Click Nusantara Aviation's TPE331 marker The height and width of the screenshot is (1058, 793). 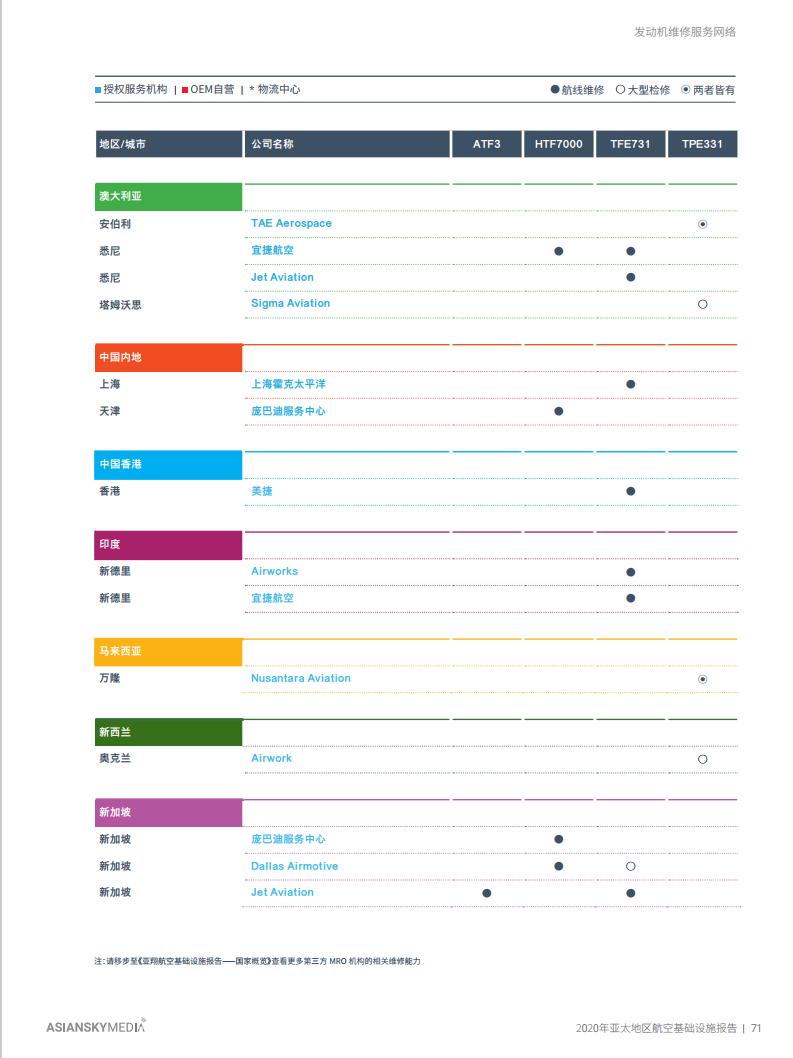click(x=702, y=679)
